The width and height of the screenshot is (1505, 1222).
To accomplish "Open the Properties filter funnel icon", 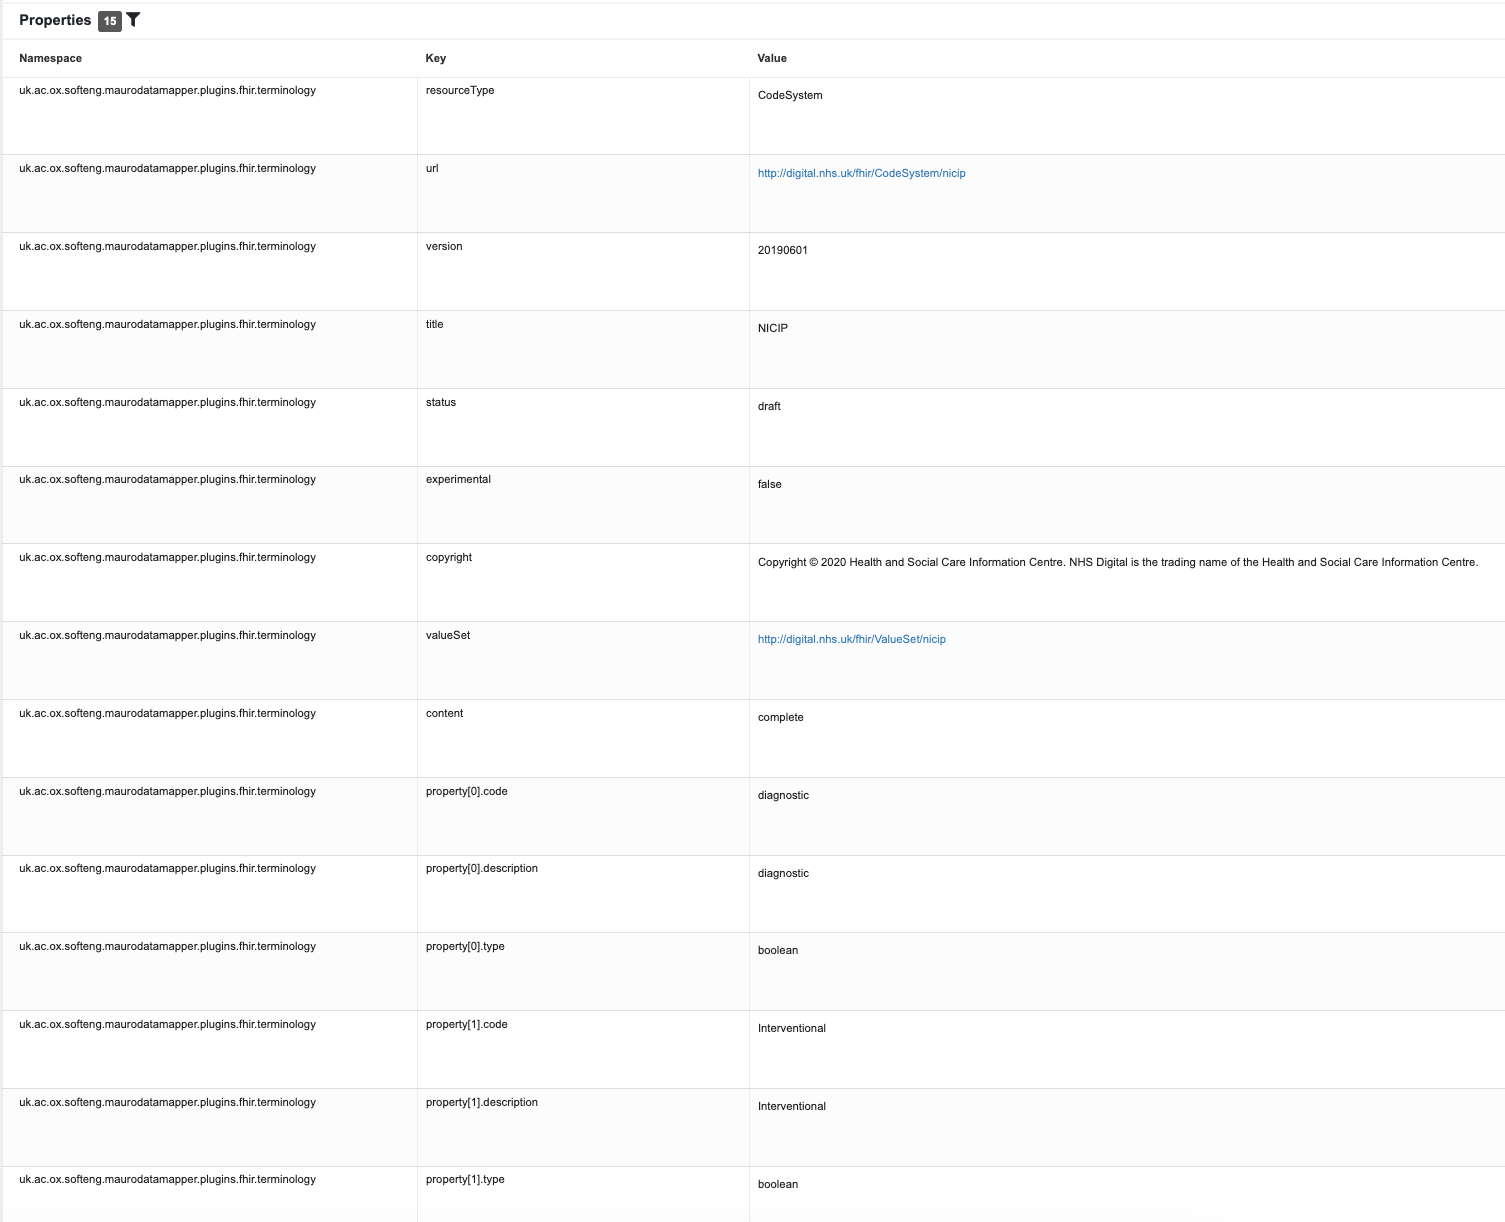I will (133, 20).
